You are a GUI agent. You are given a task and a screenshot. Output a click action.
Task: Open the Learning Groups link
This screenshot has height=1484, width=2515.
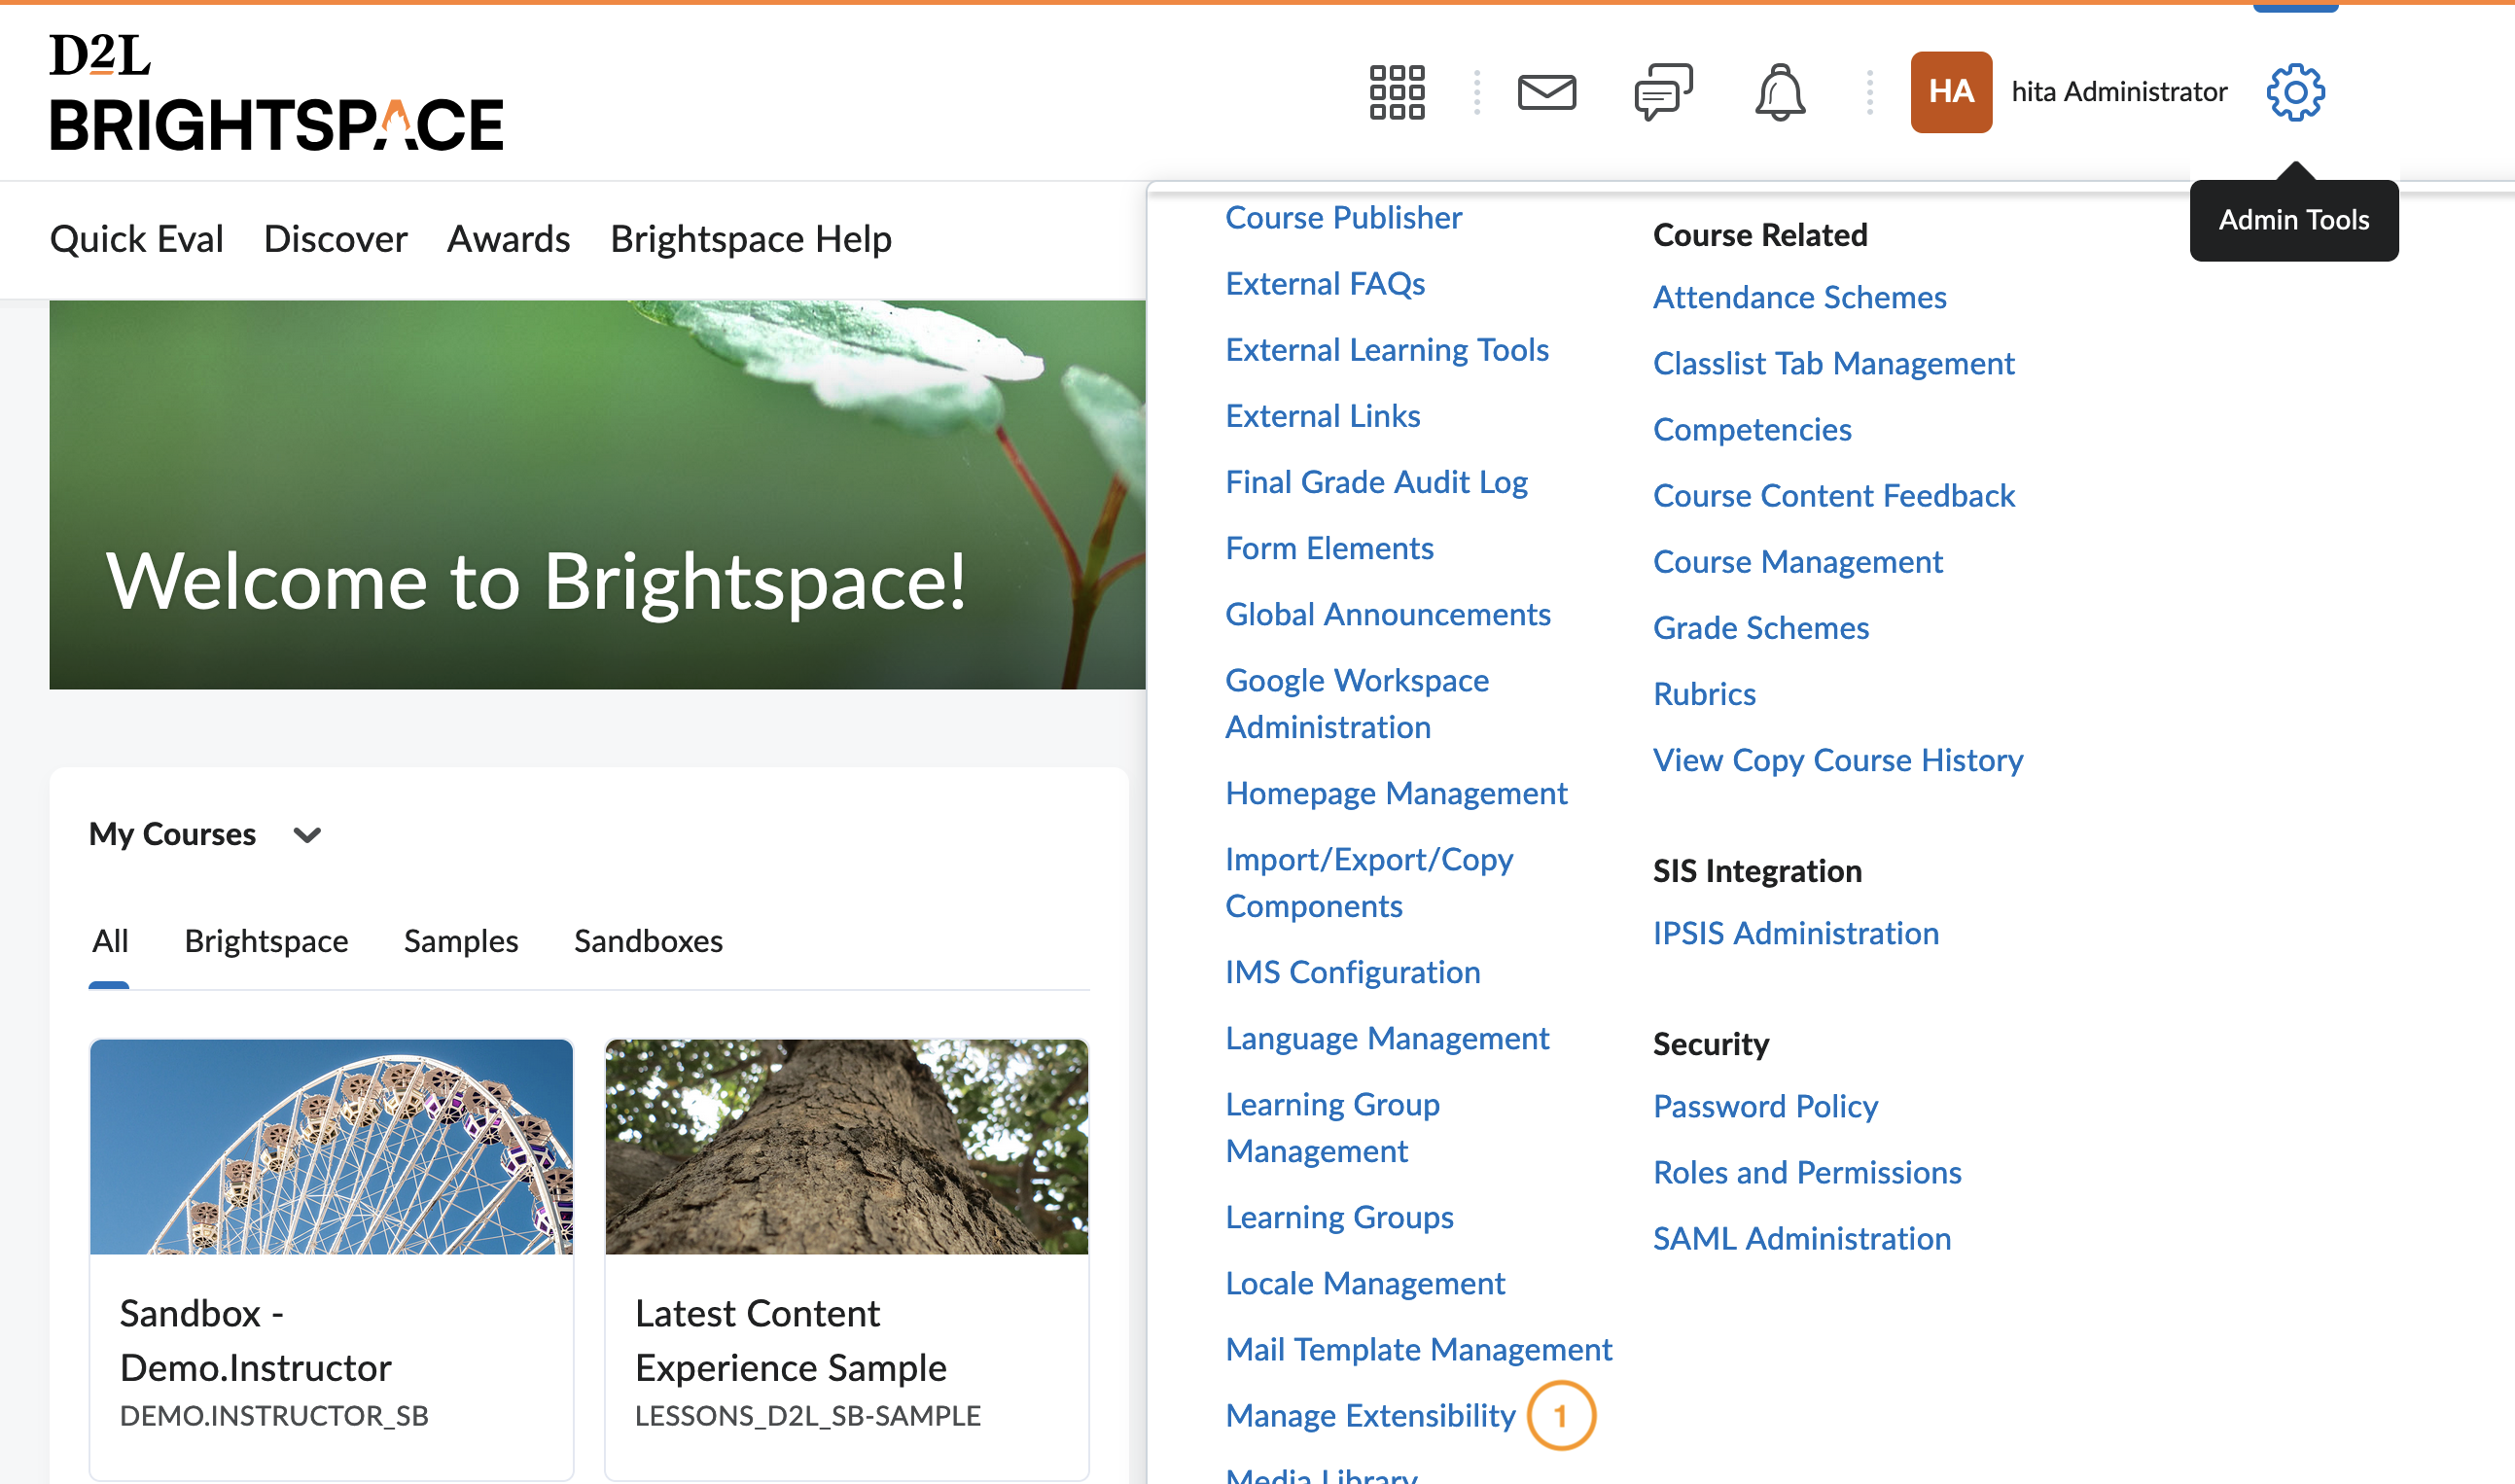(x=1339, y=1217)
